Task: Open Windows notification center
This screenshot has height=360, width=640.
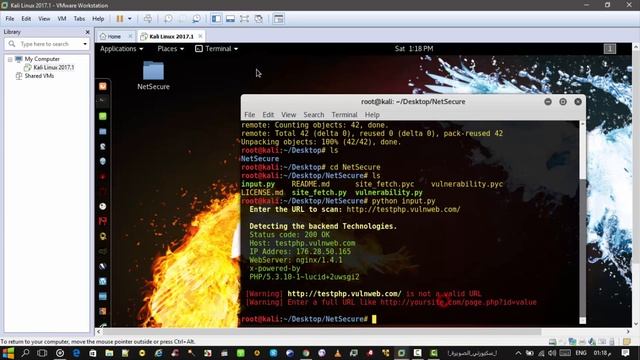Action: pos(625,353)
